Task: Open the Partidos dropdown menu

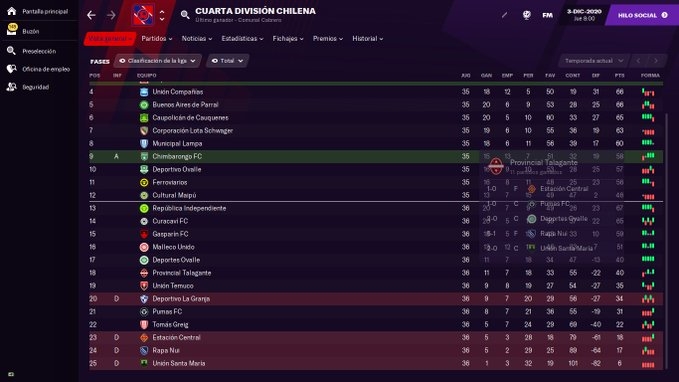Action: coord(157,39)
